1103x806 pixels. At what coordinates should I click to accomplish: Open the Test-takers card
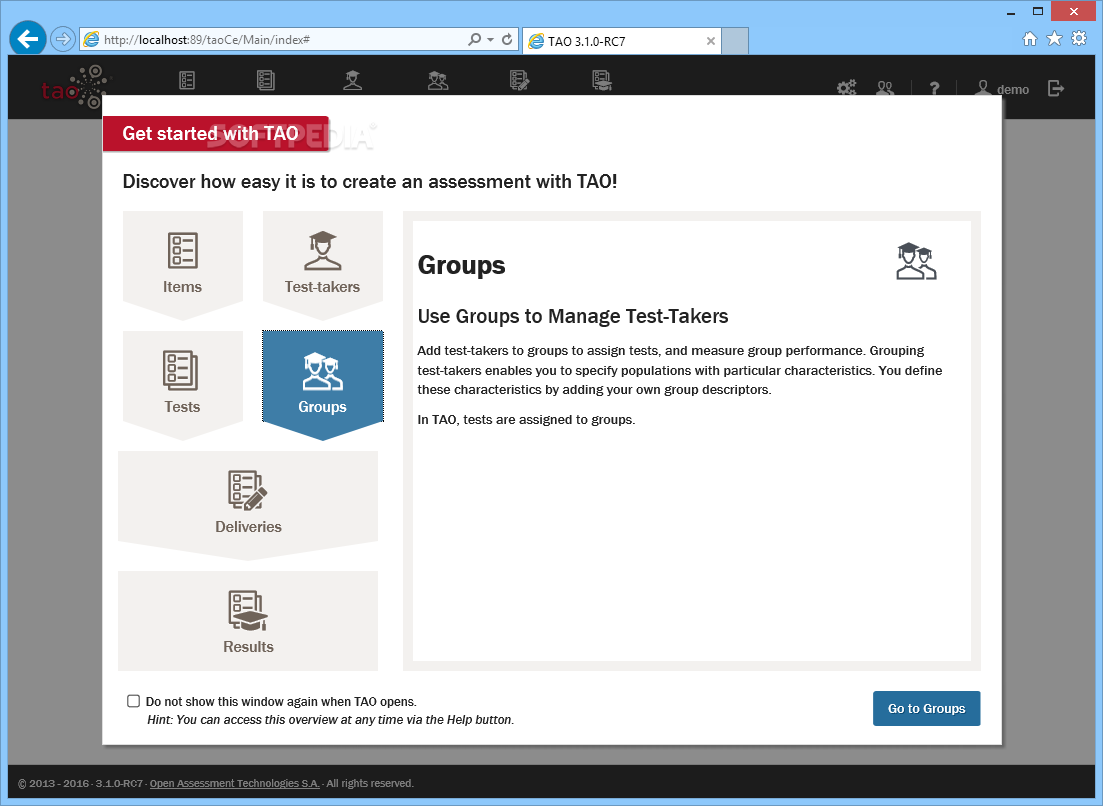point(322,263)
